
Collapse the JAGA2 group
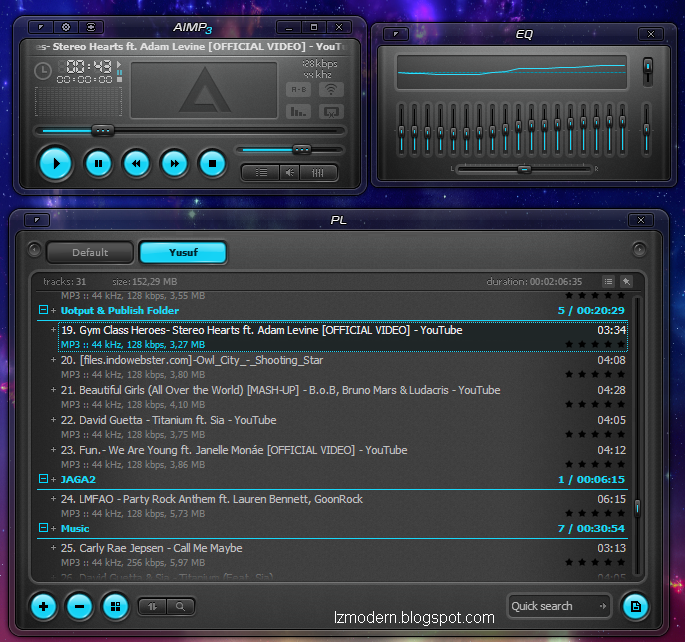coord(43,479)
